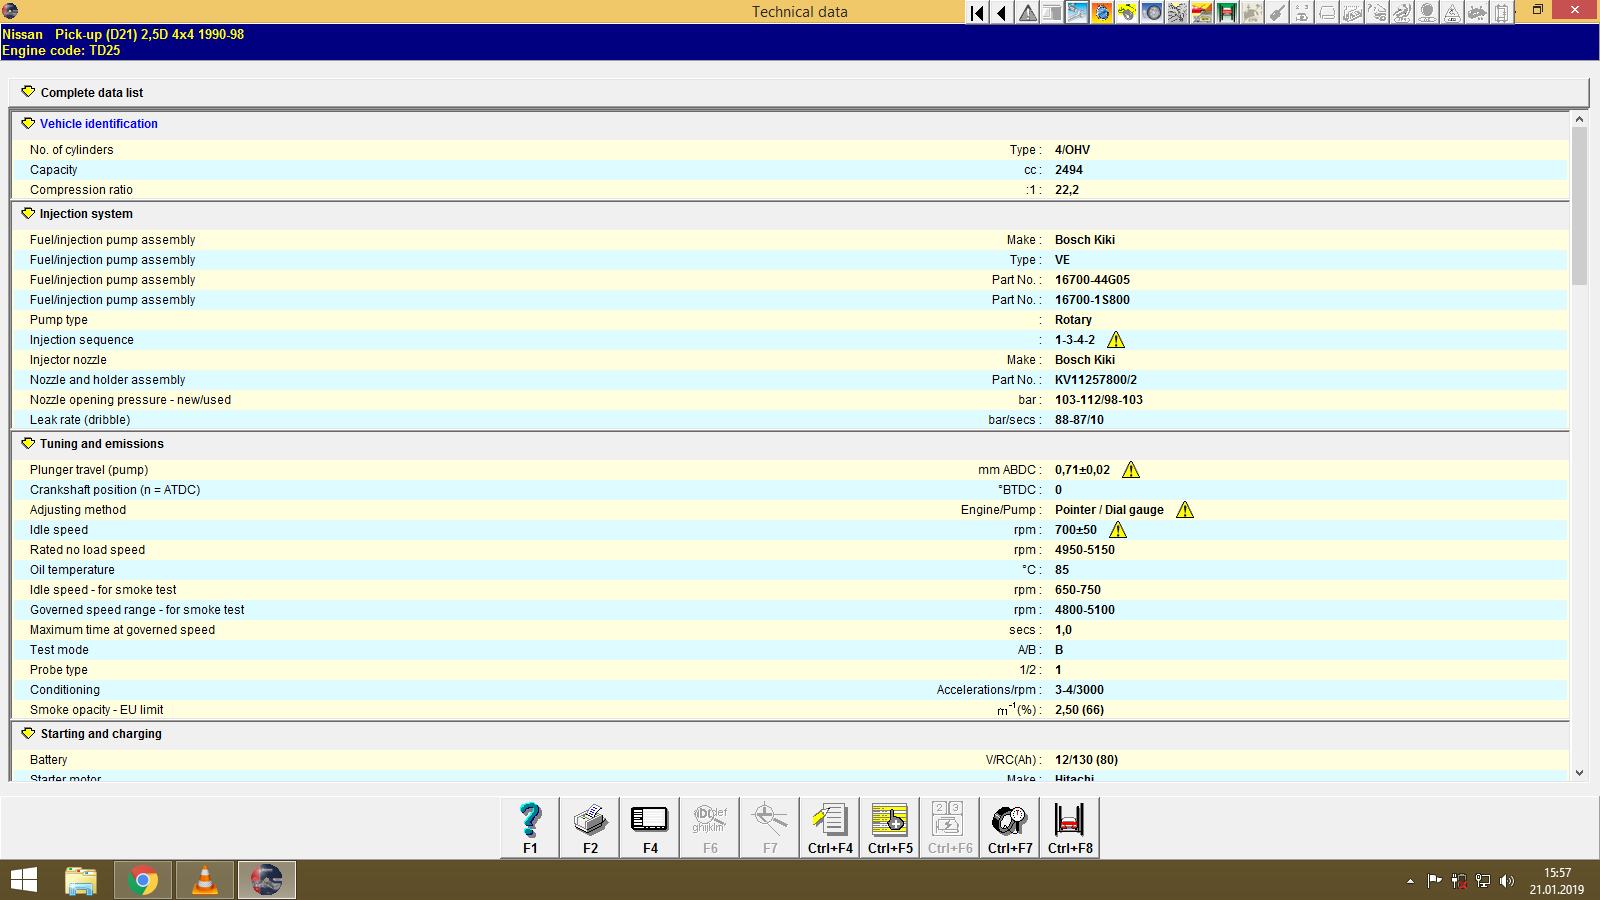Click the wheel icon in the top toolbar
Viewport: 1600px width, 900px height.
click(1152, 13)
